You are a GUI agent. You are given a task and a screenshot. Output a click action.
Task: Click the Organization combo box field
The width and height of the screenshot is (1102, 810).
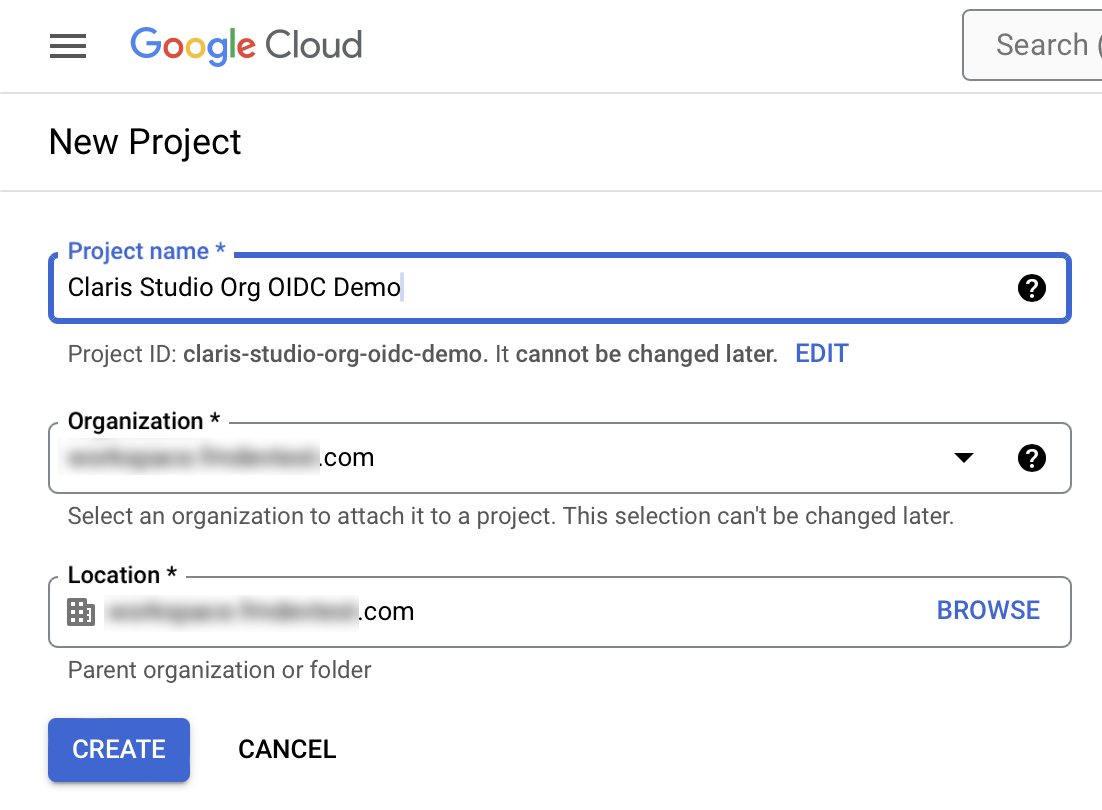pyautogui.click(x=500, y=457)
